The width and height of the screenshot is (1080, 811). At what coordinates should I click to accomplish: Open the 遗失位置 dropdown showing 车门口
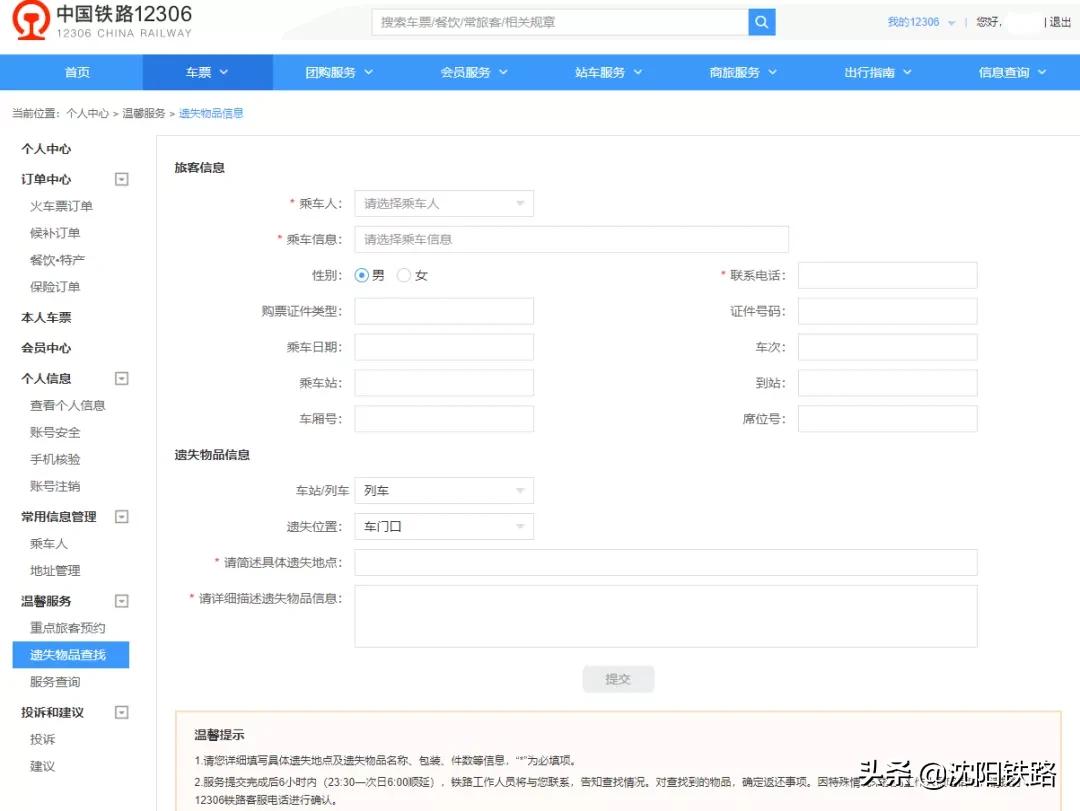click(444, 526)
